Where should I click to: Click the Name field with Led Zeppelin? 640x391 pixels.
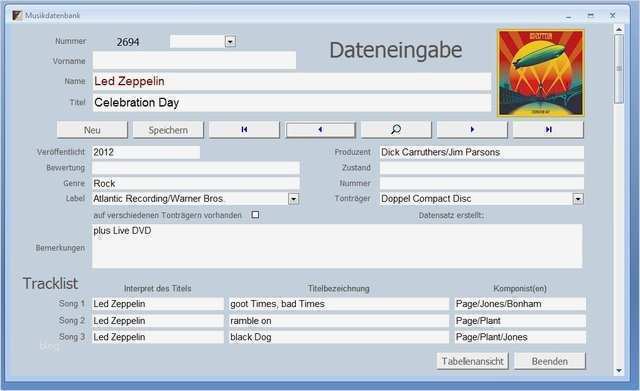point(292,81)
